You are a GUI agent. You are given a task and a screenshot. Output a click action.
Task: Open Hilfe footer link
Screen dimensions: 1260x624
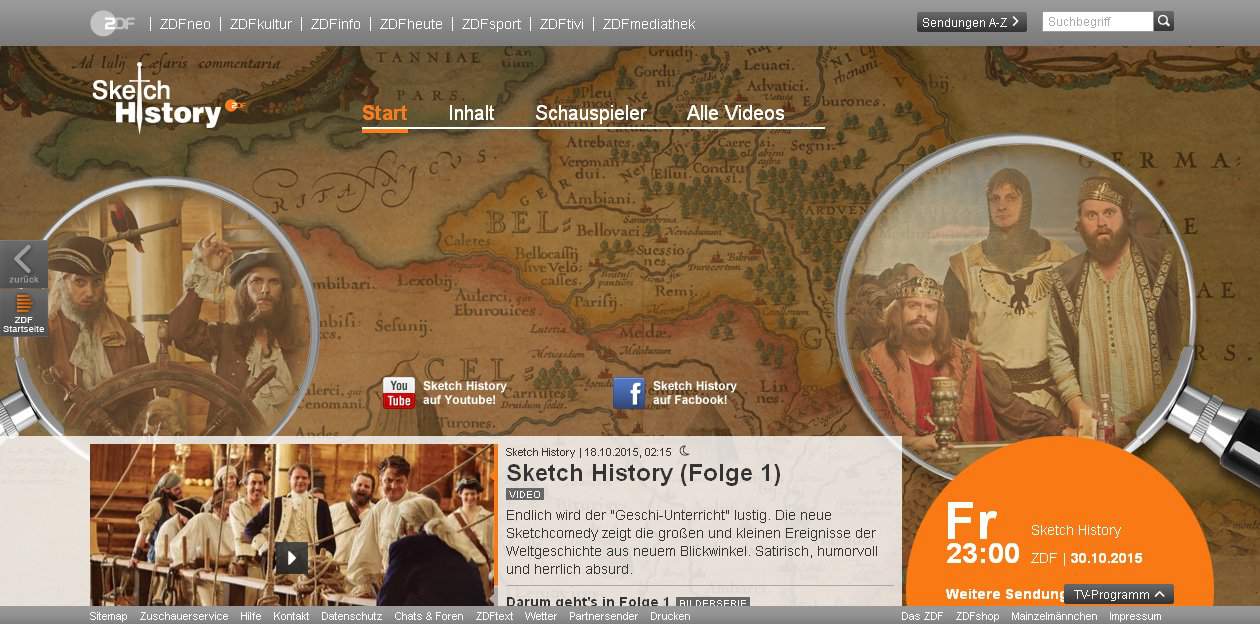[x=251, y=616]
